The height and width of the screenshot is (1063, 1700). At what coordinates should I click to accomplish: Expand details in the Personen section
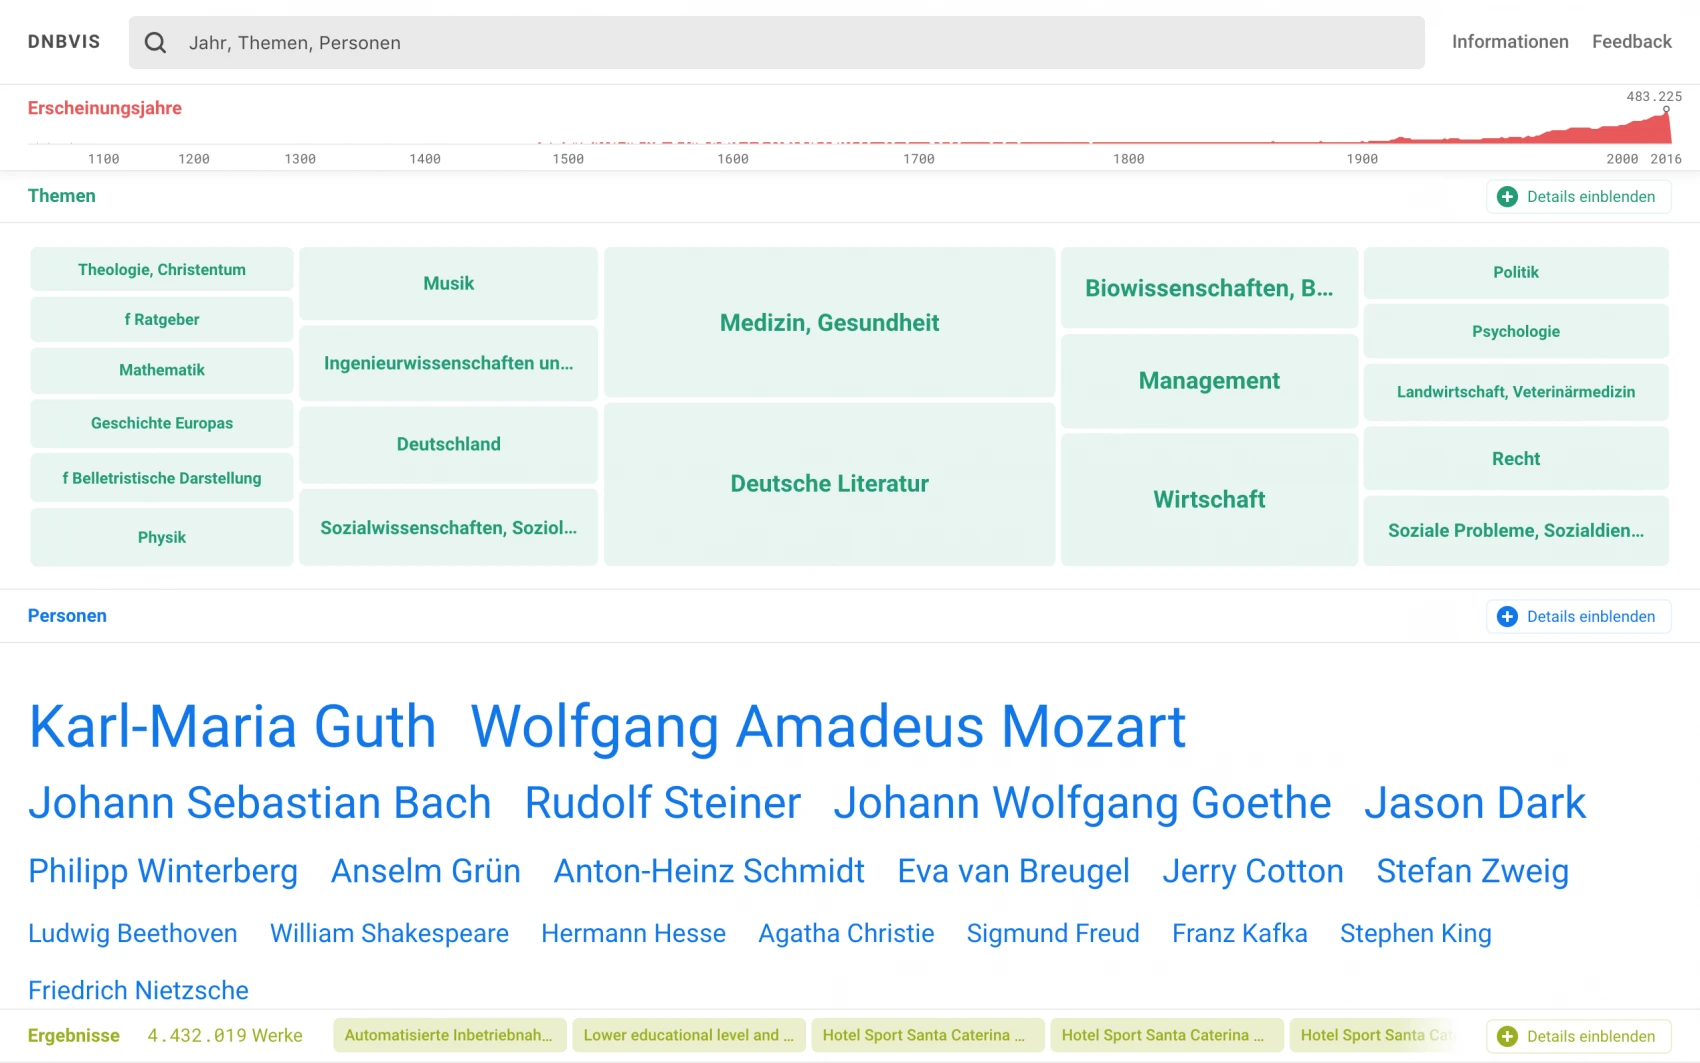click(1578, 617)
